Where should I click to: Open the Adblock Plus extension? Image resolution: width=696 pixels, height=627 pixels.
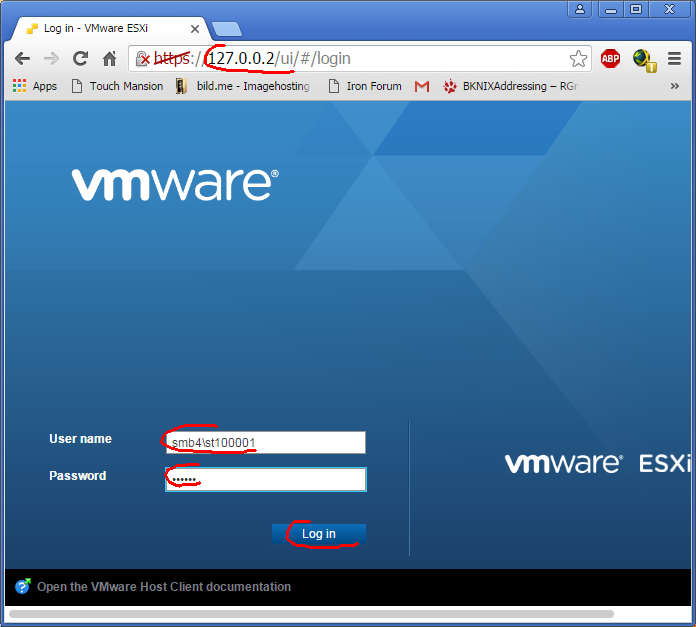[x=610, y=59]
